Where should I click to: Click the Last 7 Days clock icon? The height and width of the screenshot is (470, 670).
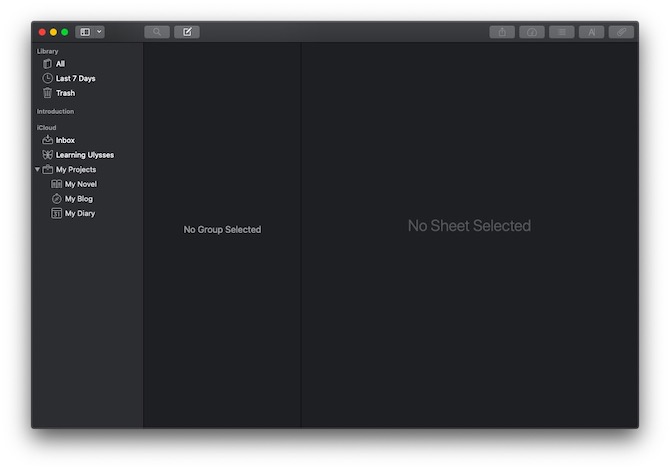(47, 78)
